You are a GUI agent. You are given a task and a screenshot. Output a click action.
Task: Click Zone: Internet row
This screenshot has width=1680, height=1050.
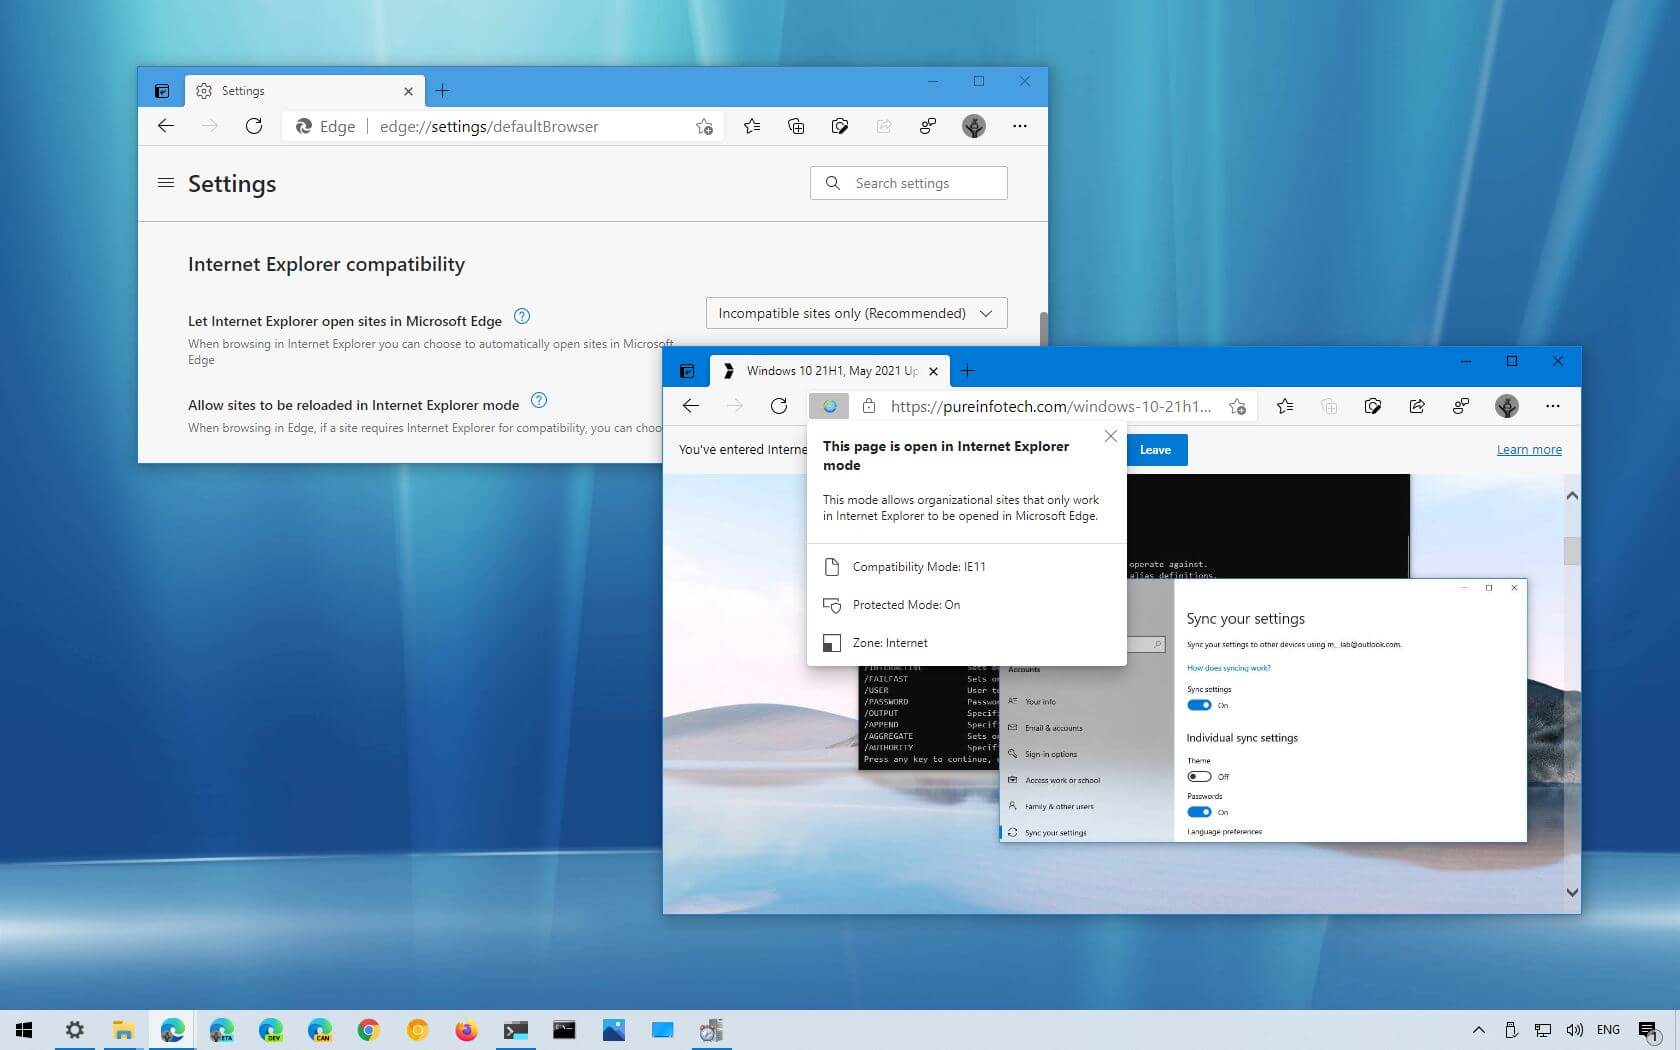[x=966, y=643]
